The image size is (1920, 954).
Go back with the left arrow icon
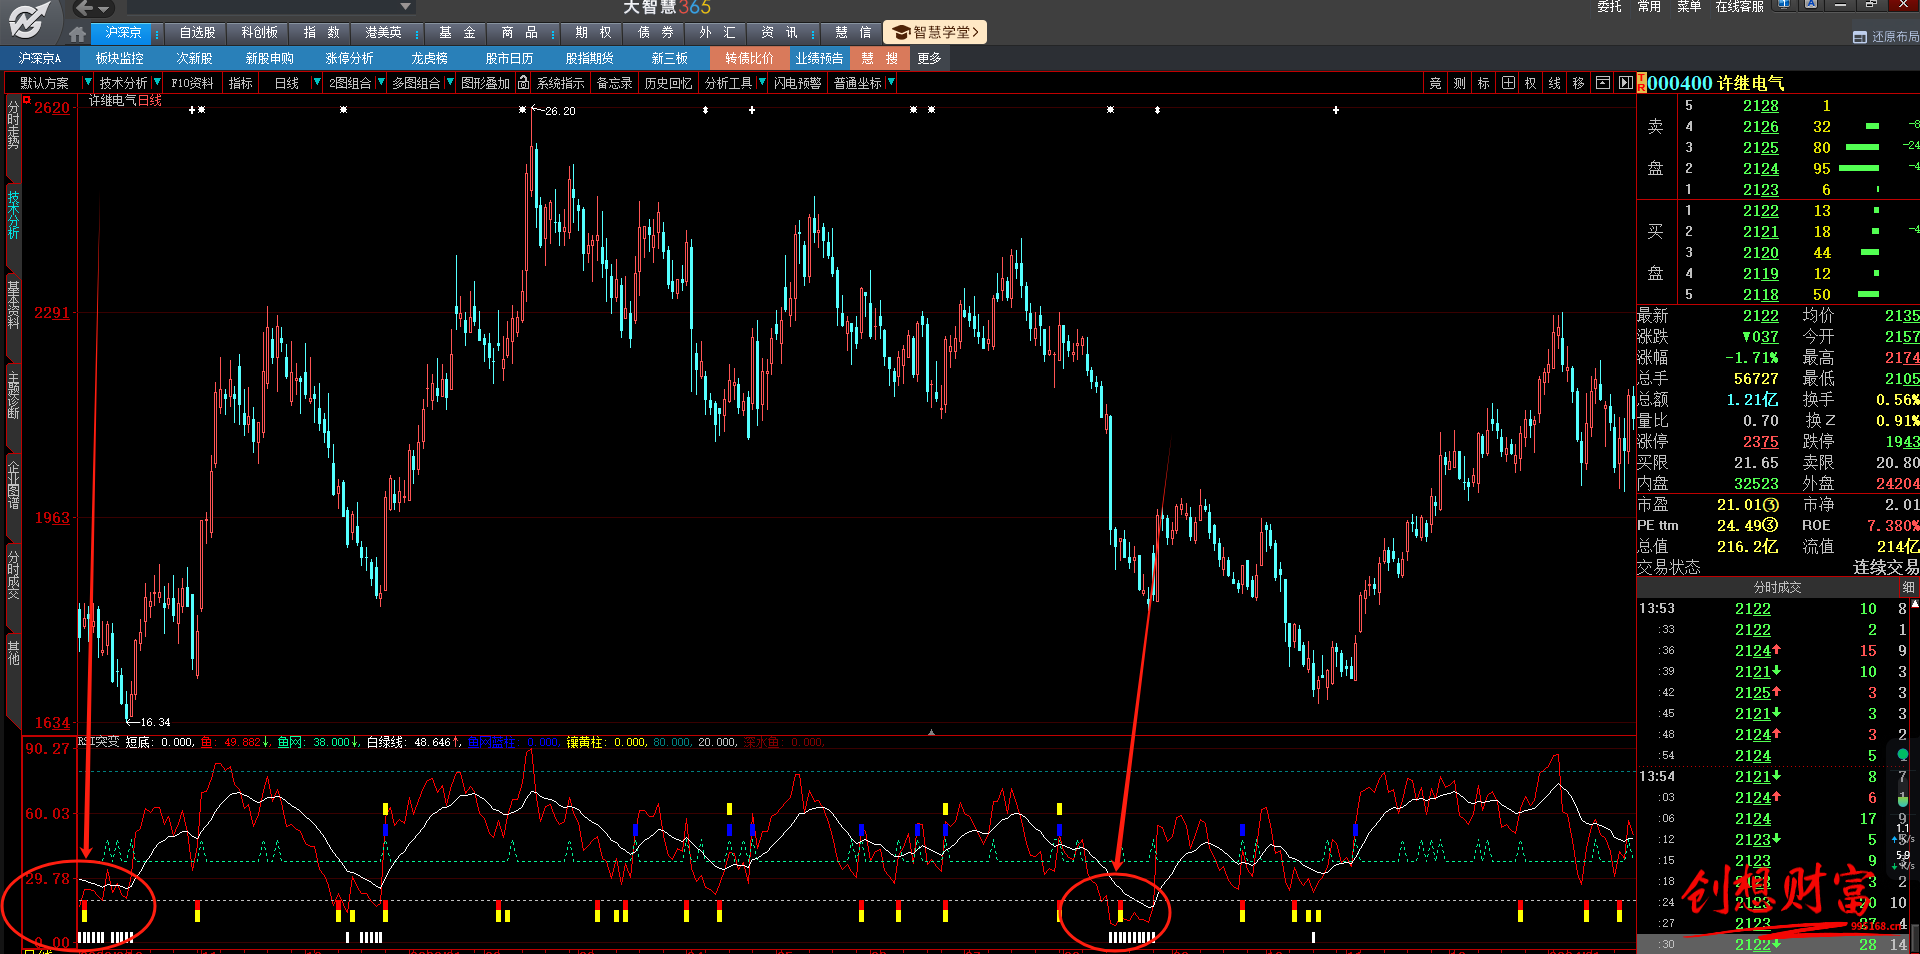coord(84,8)
